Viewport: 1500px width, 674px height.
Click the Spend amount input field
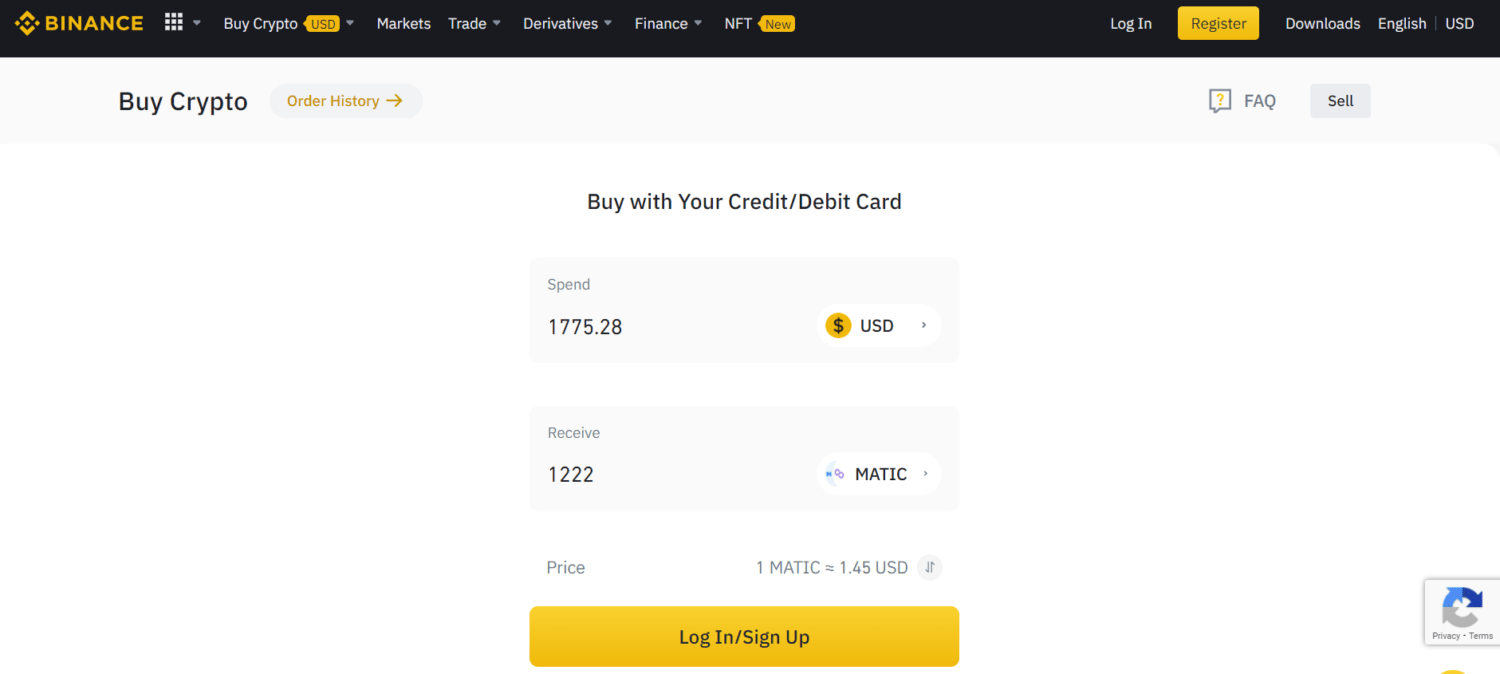click(x=650, y=326)
